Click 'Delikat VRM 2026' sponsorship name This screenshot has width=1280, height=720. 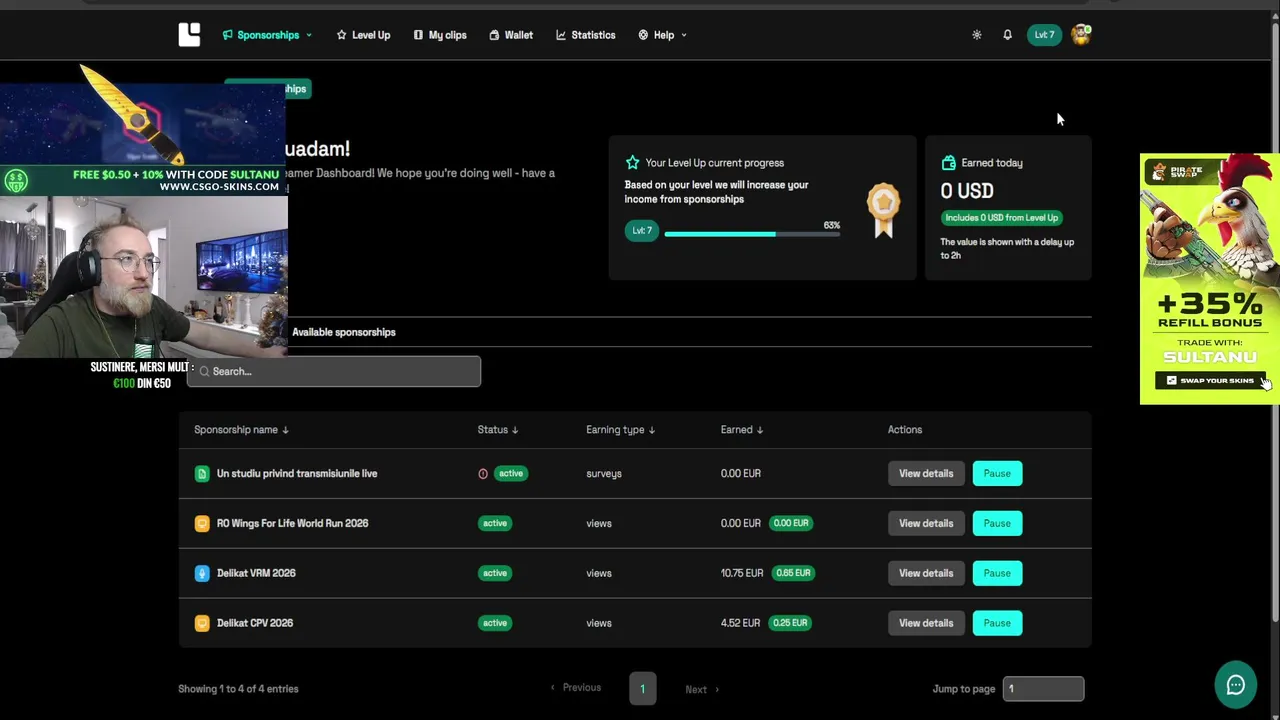[x=256, y=573]
